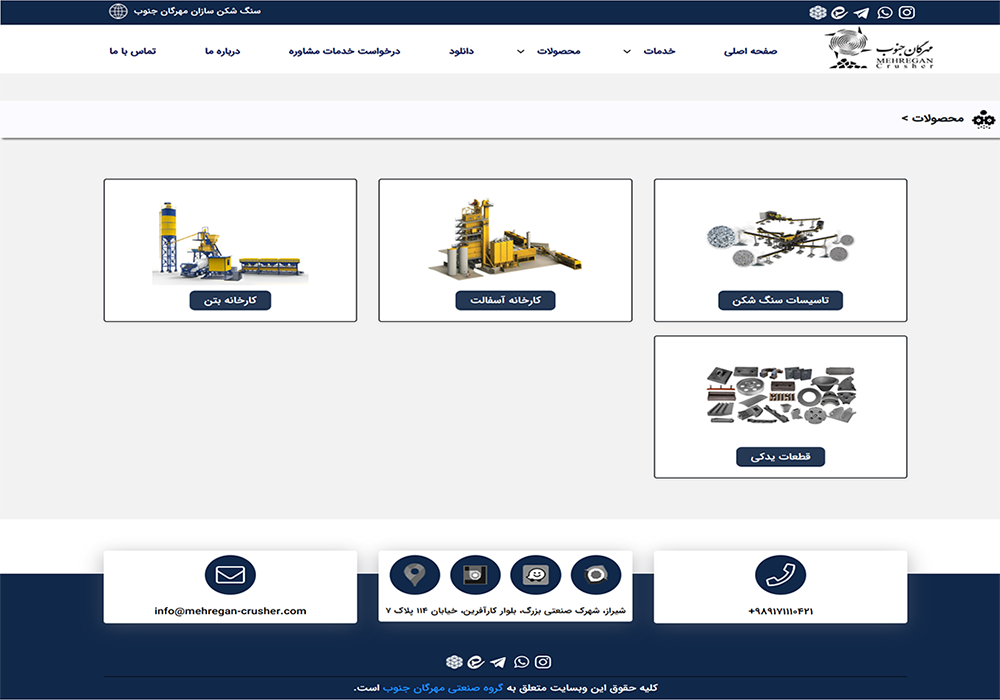The width and height of the screenshot is (1000, 700).
Task: Click the WhatsApp icon in the header
Action: 883,13
